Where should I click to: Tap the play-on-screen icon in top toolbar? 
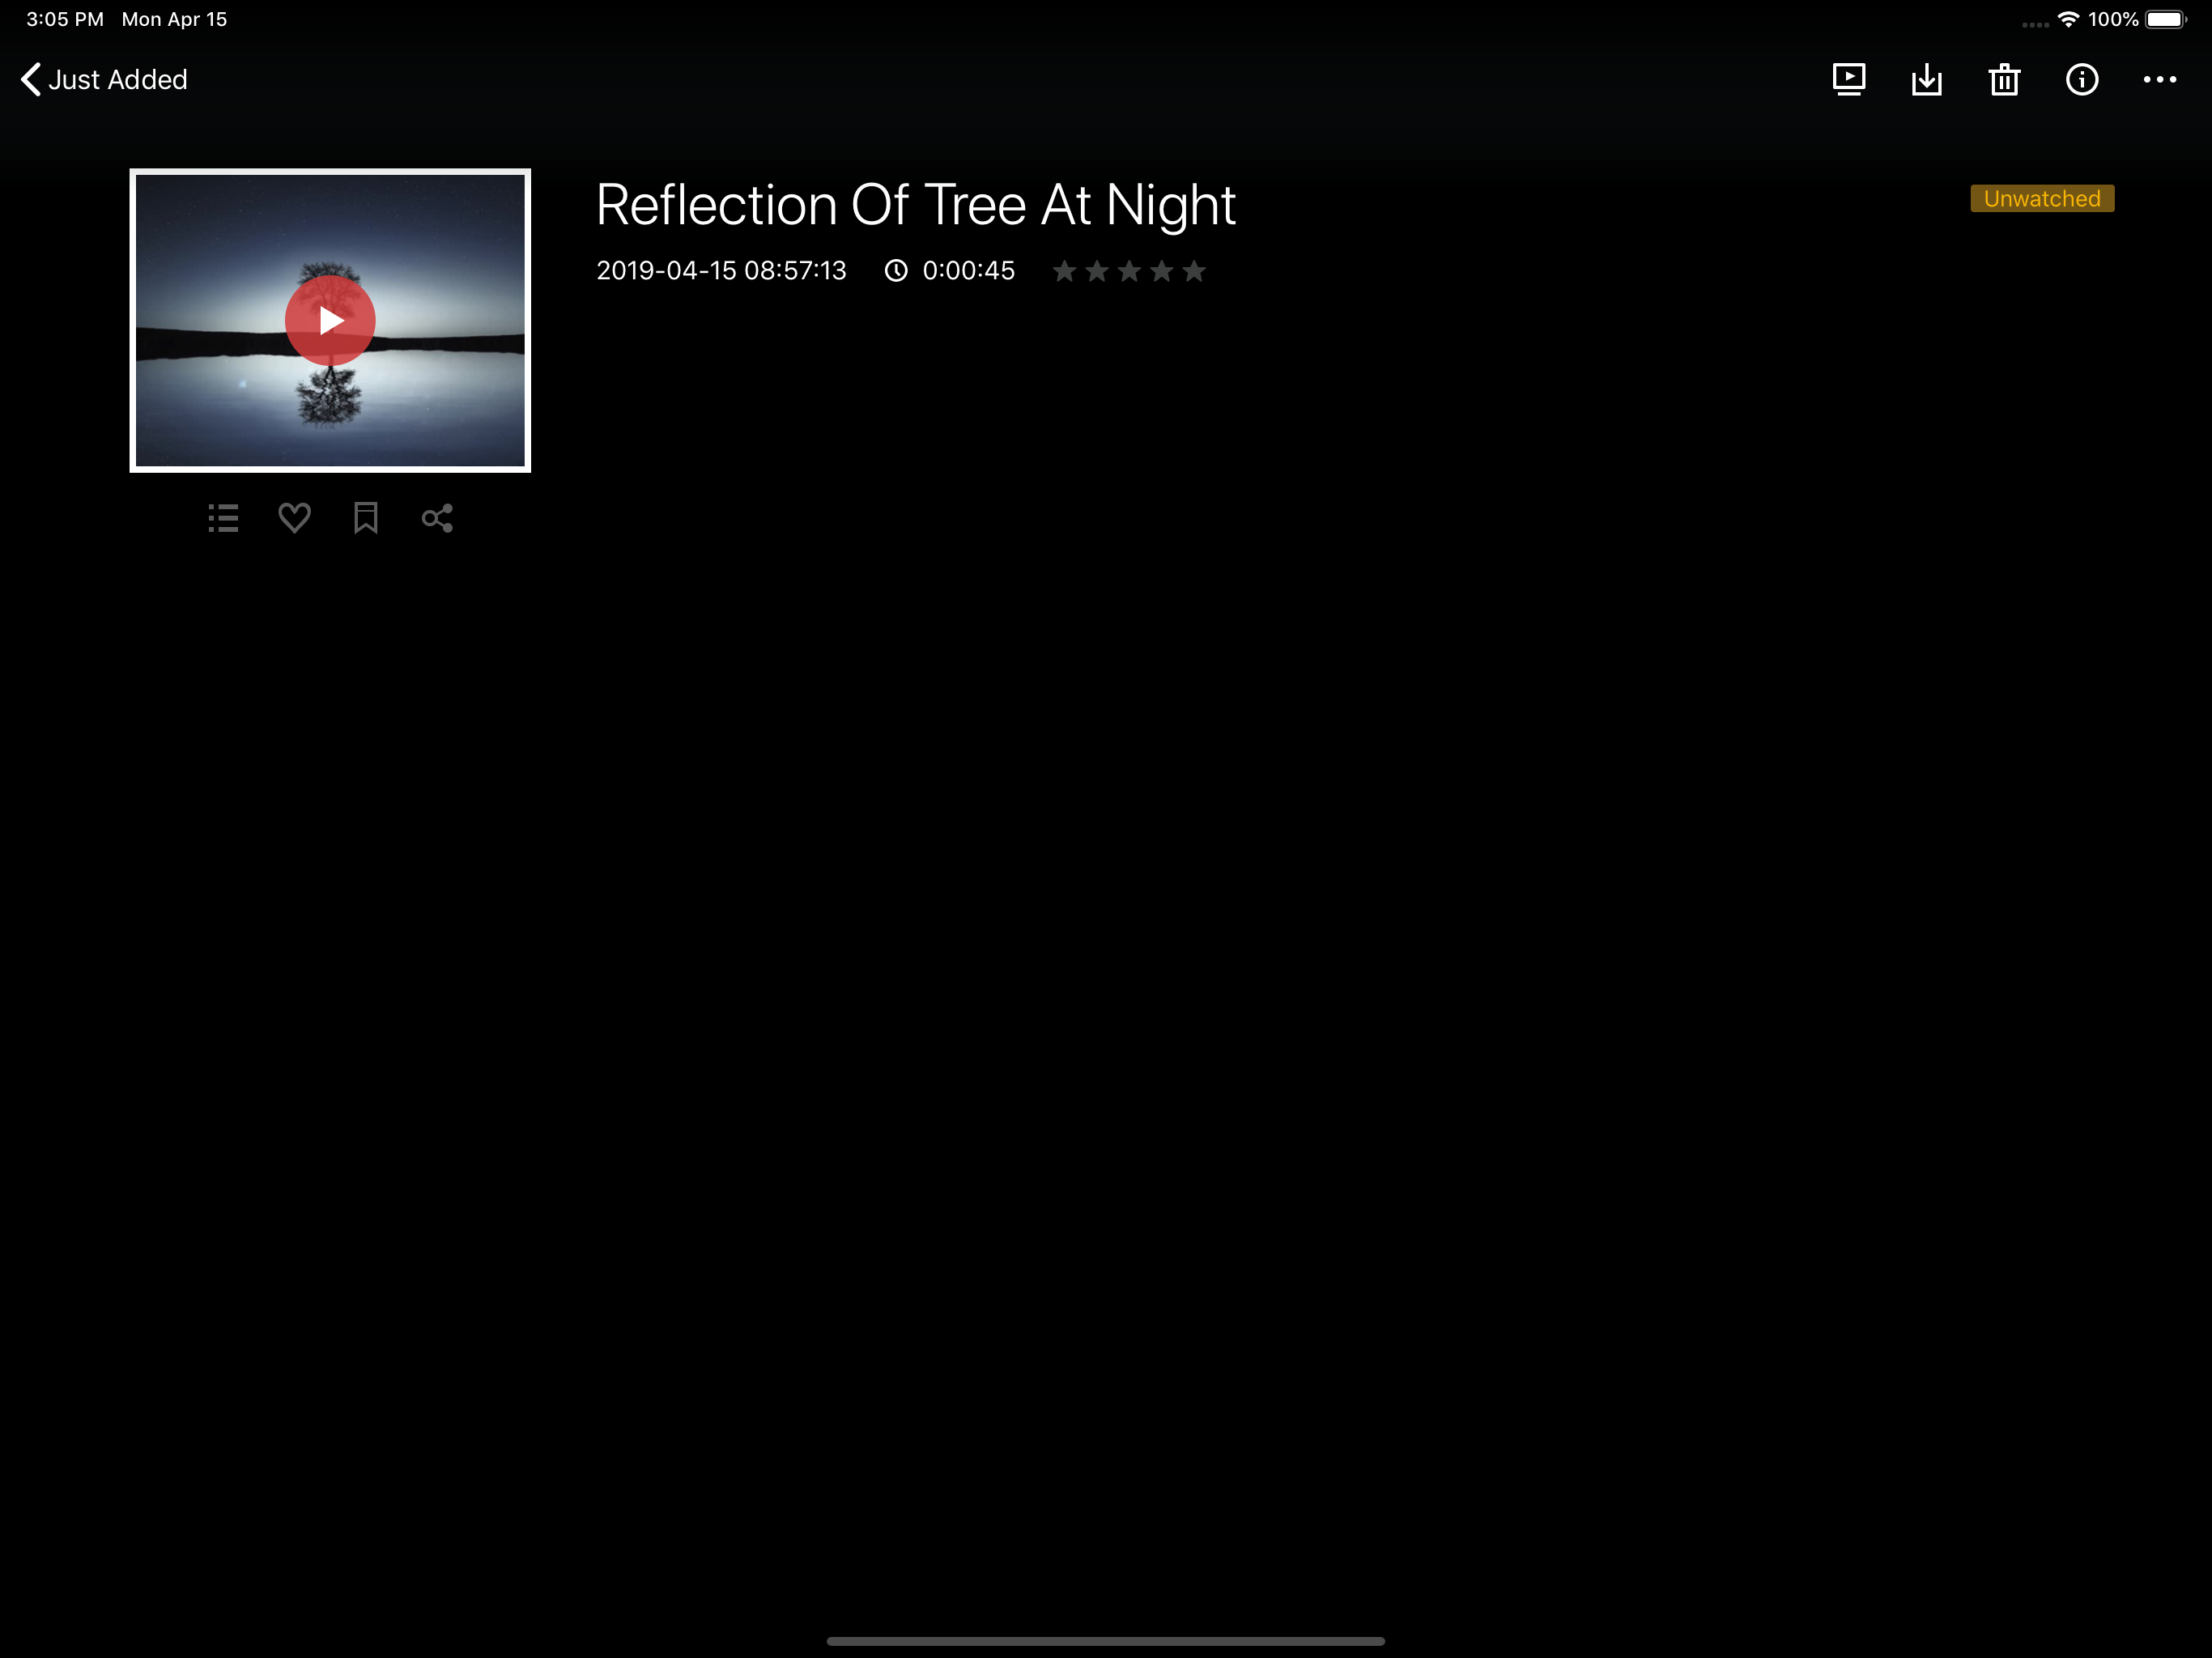[1848, 79]
